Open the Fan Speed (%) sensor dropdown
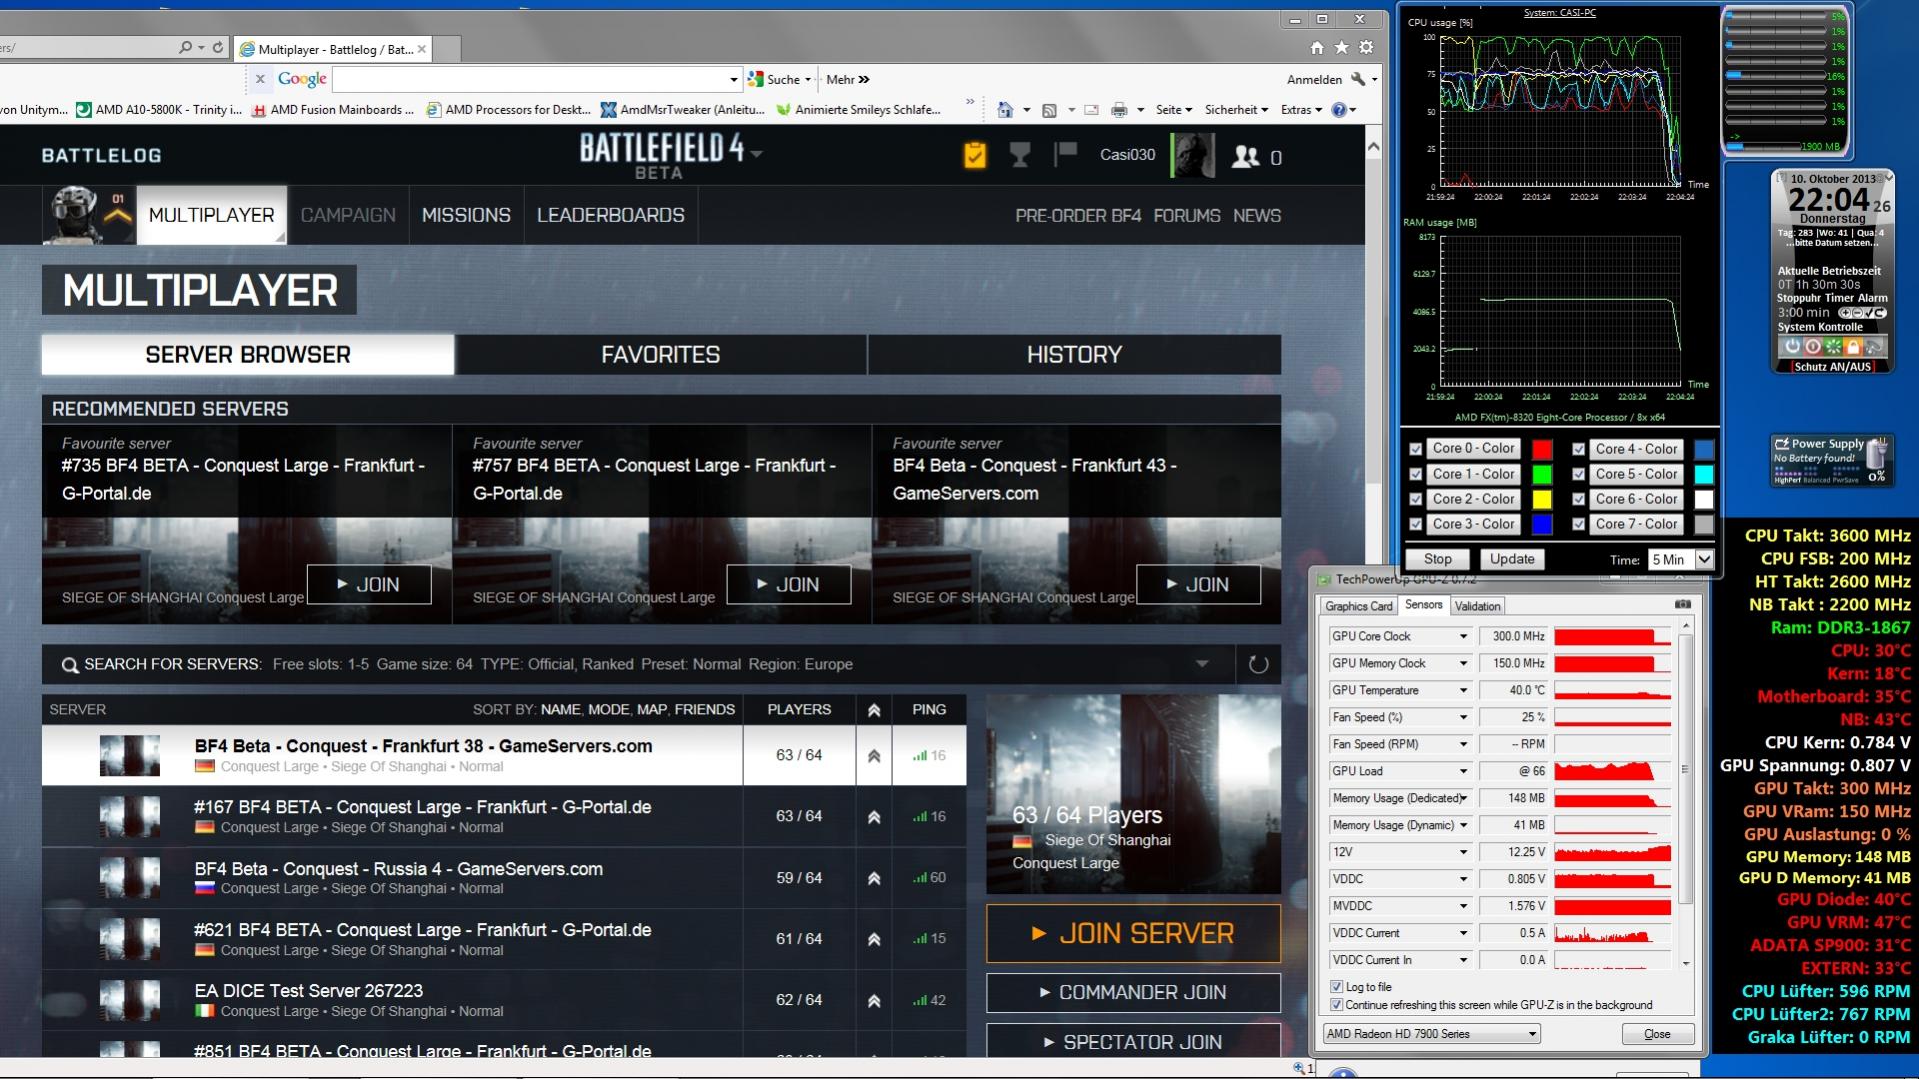The height and width of the screenshot is (1079, 1919). (1463, 717)
